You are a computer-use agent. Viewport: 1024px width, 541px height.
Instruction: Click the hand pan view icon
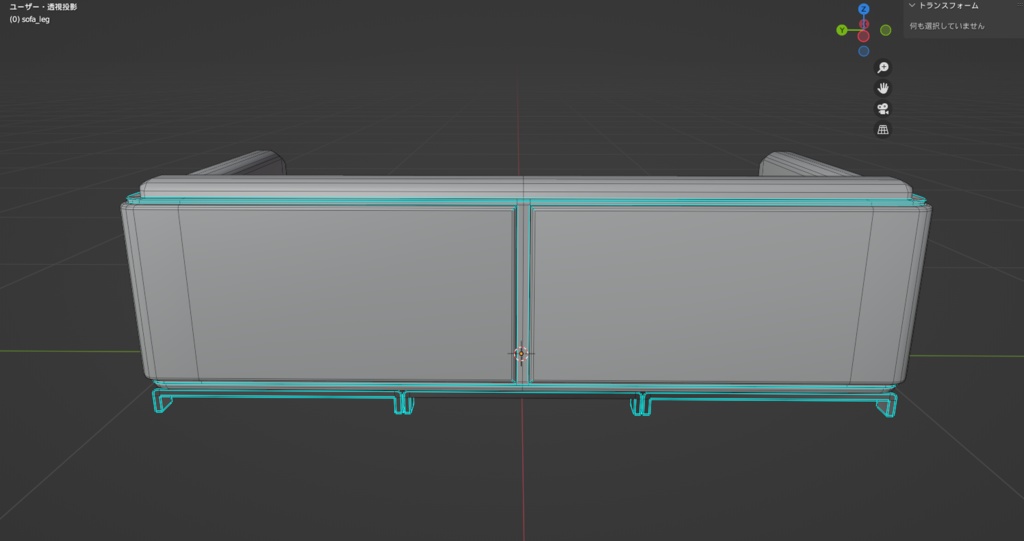tap(883, 88)
